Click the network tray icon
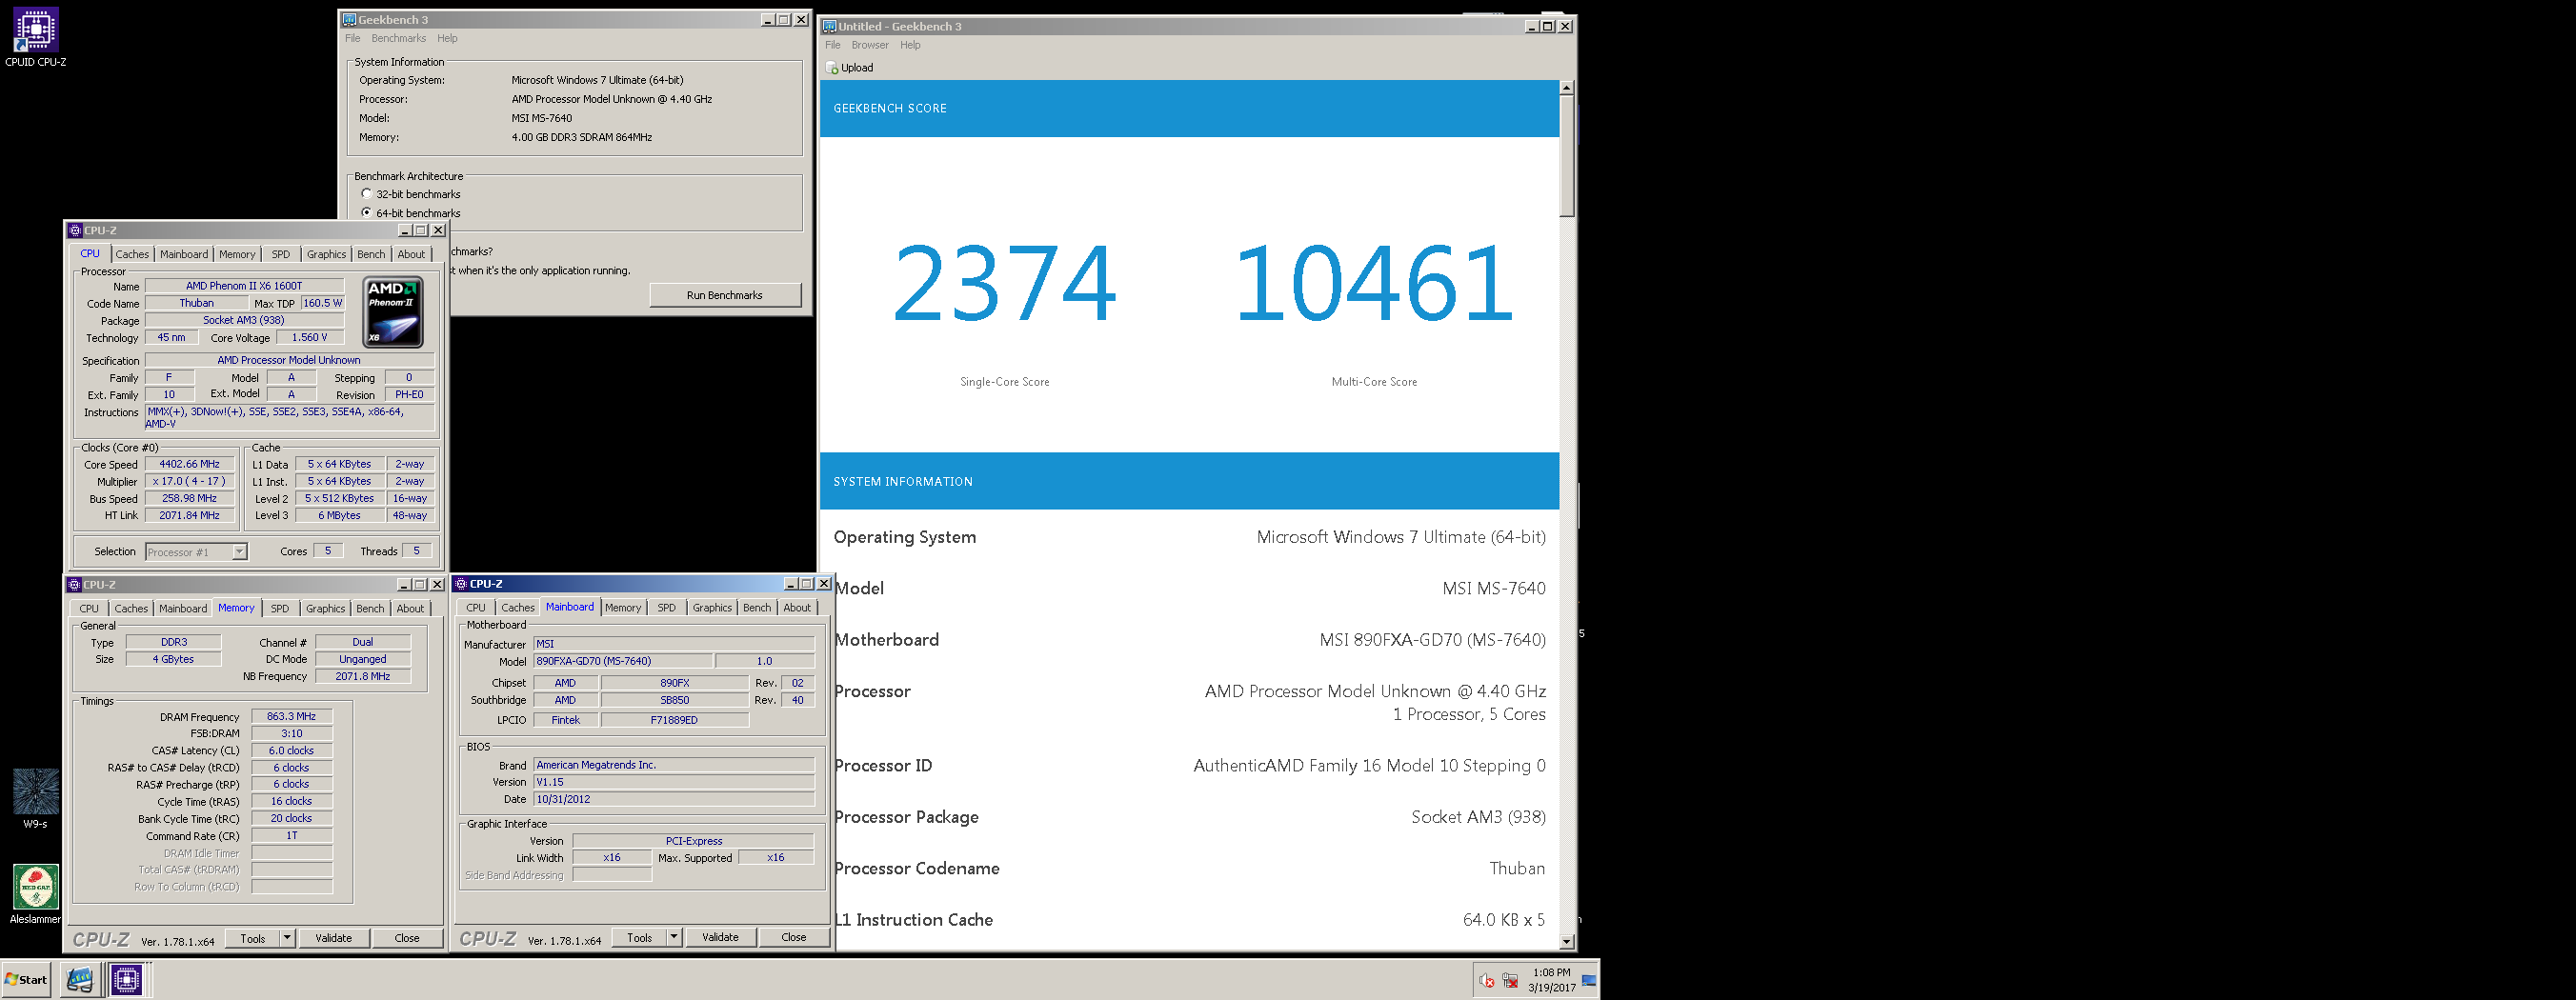 [1510, 980]
